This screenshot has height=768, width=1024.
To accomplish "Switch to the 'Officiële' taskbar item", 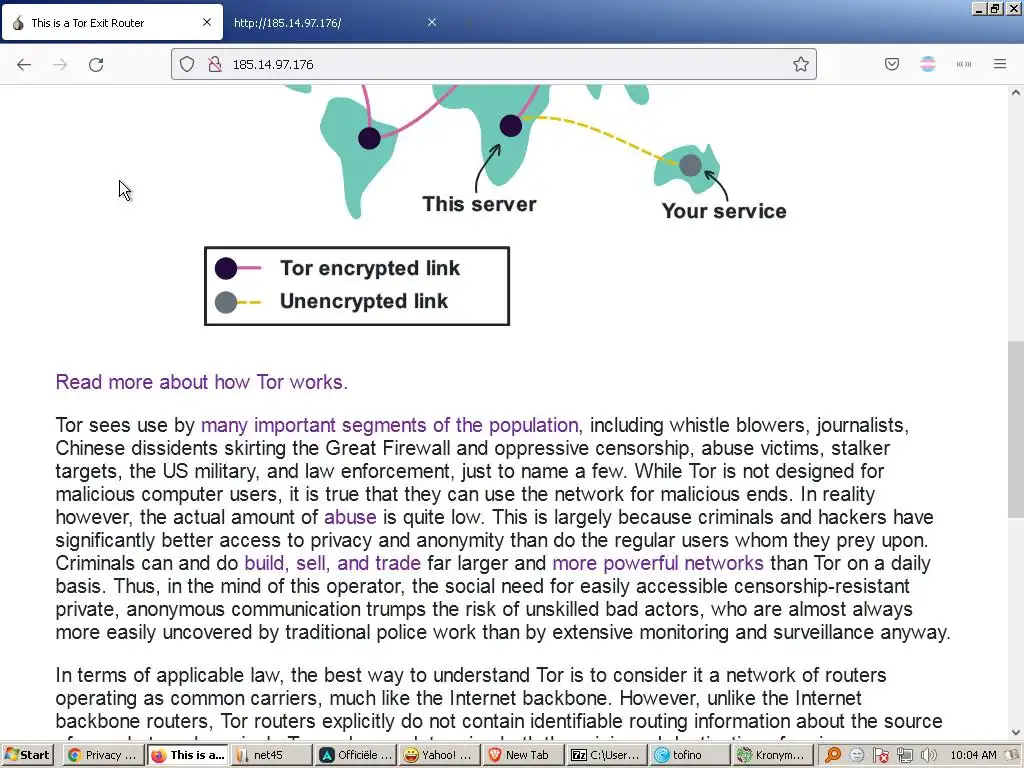I will tap(356, 755).
